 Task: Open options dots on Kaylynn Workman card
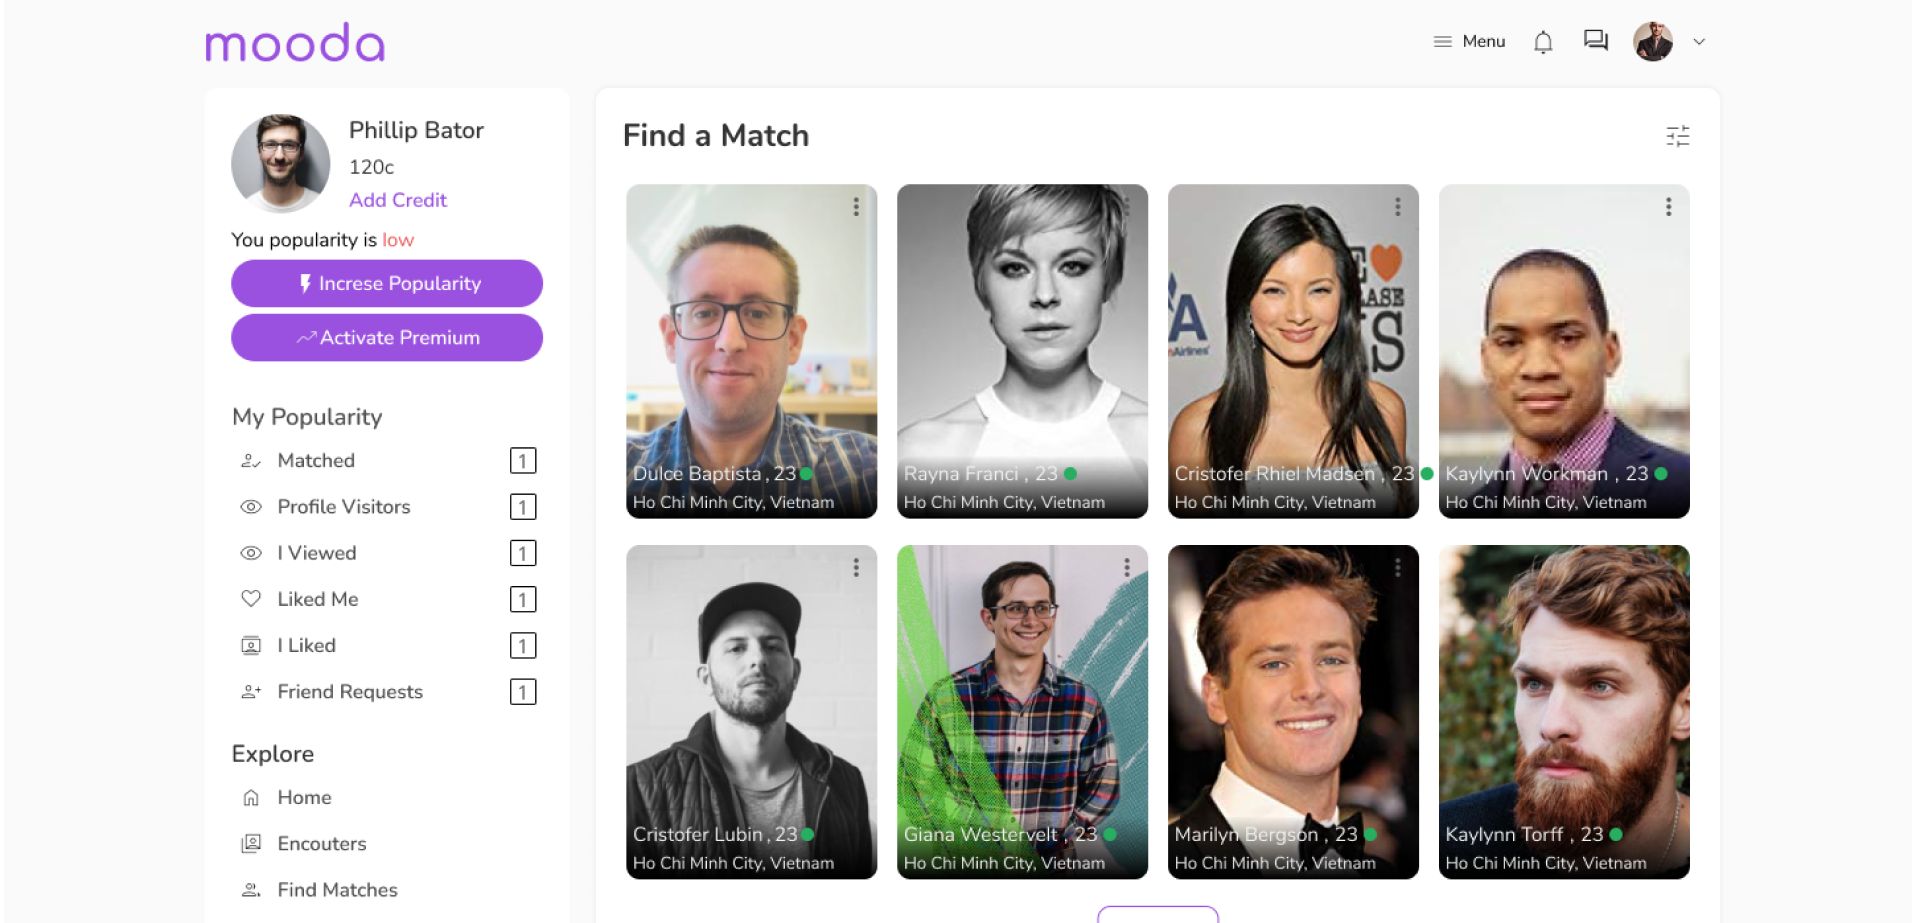1668,207
